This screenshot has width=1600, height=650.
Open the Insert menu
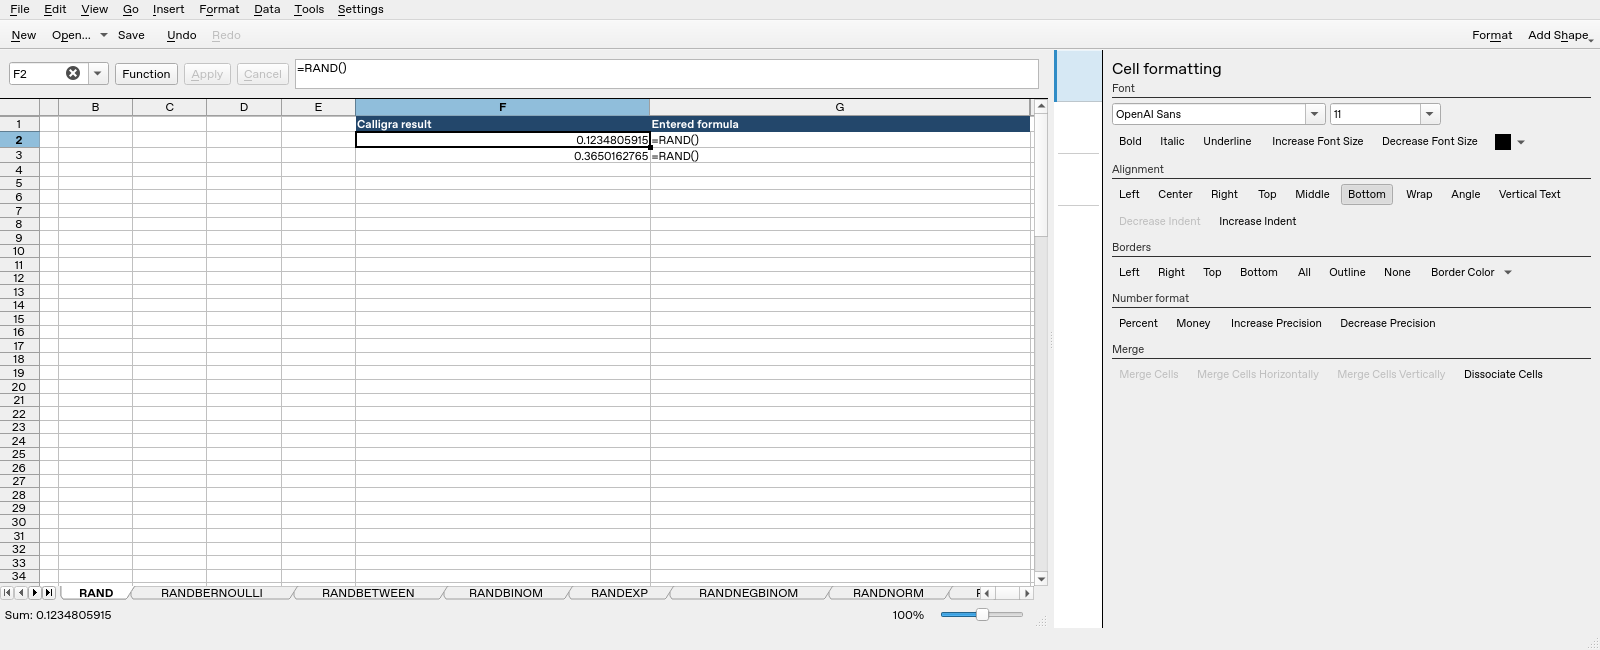(x=168, y=9)
